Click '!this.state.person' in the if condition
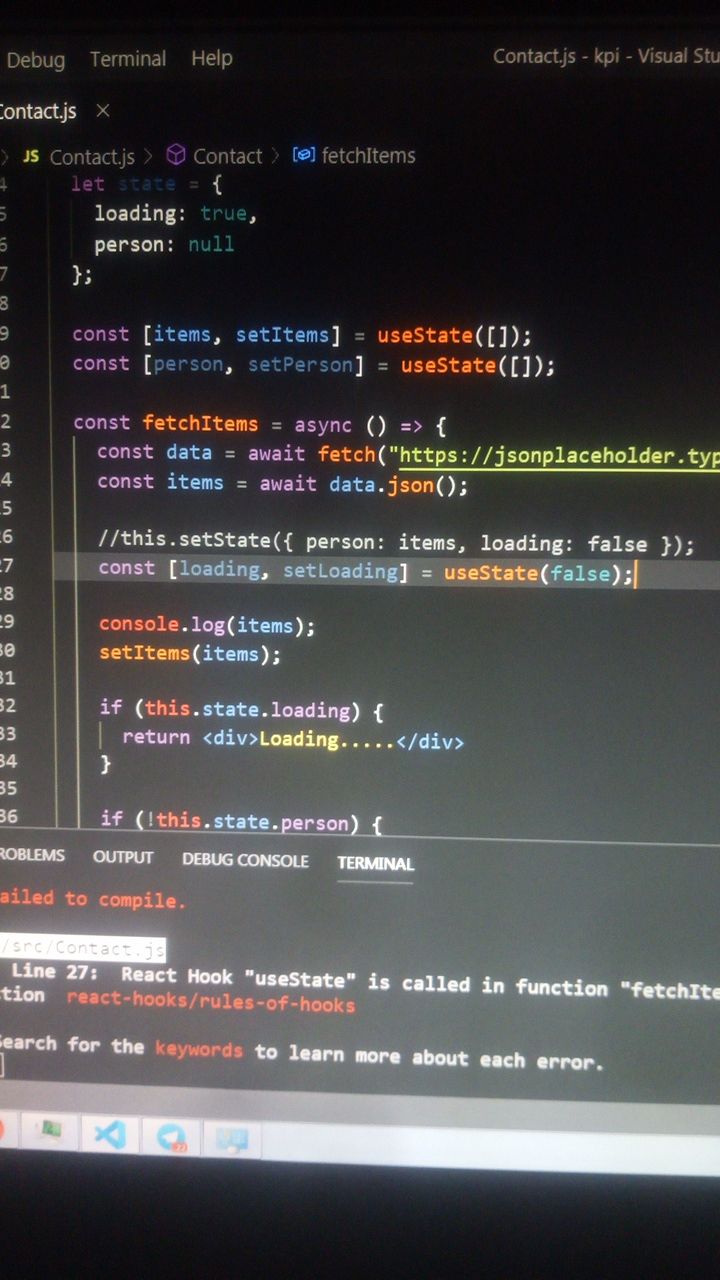 coord(249,821)
